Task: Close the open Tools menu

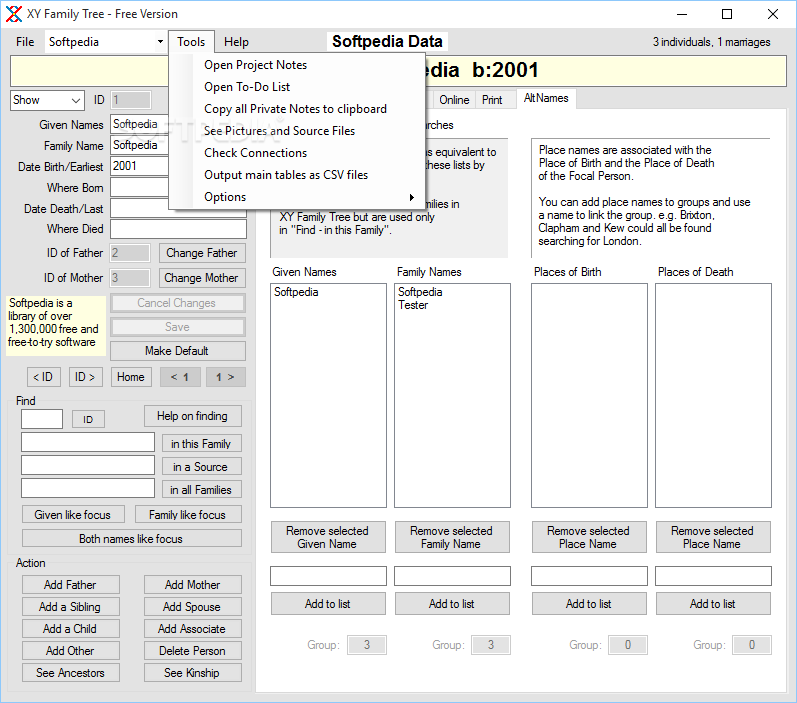Action: coord(191,42)
